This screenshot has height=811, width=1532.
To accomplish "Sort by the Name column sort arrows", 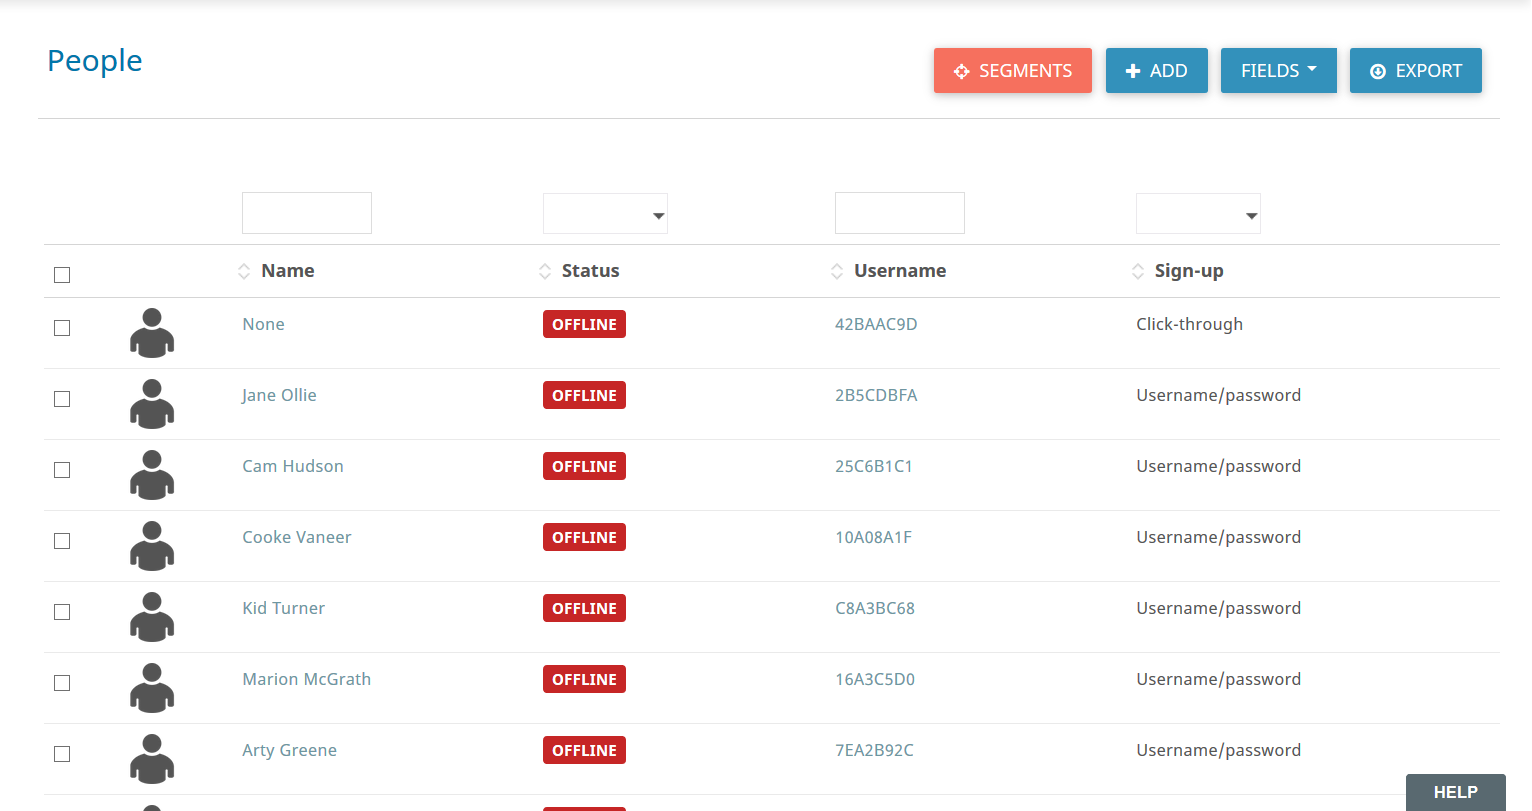I will pyautogui.click(x=244, y=271).
